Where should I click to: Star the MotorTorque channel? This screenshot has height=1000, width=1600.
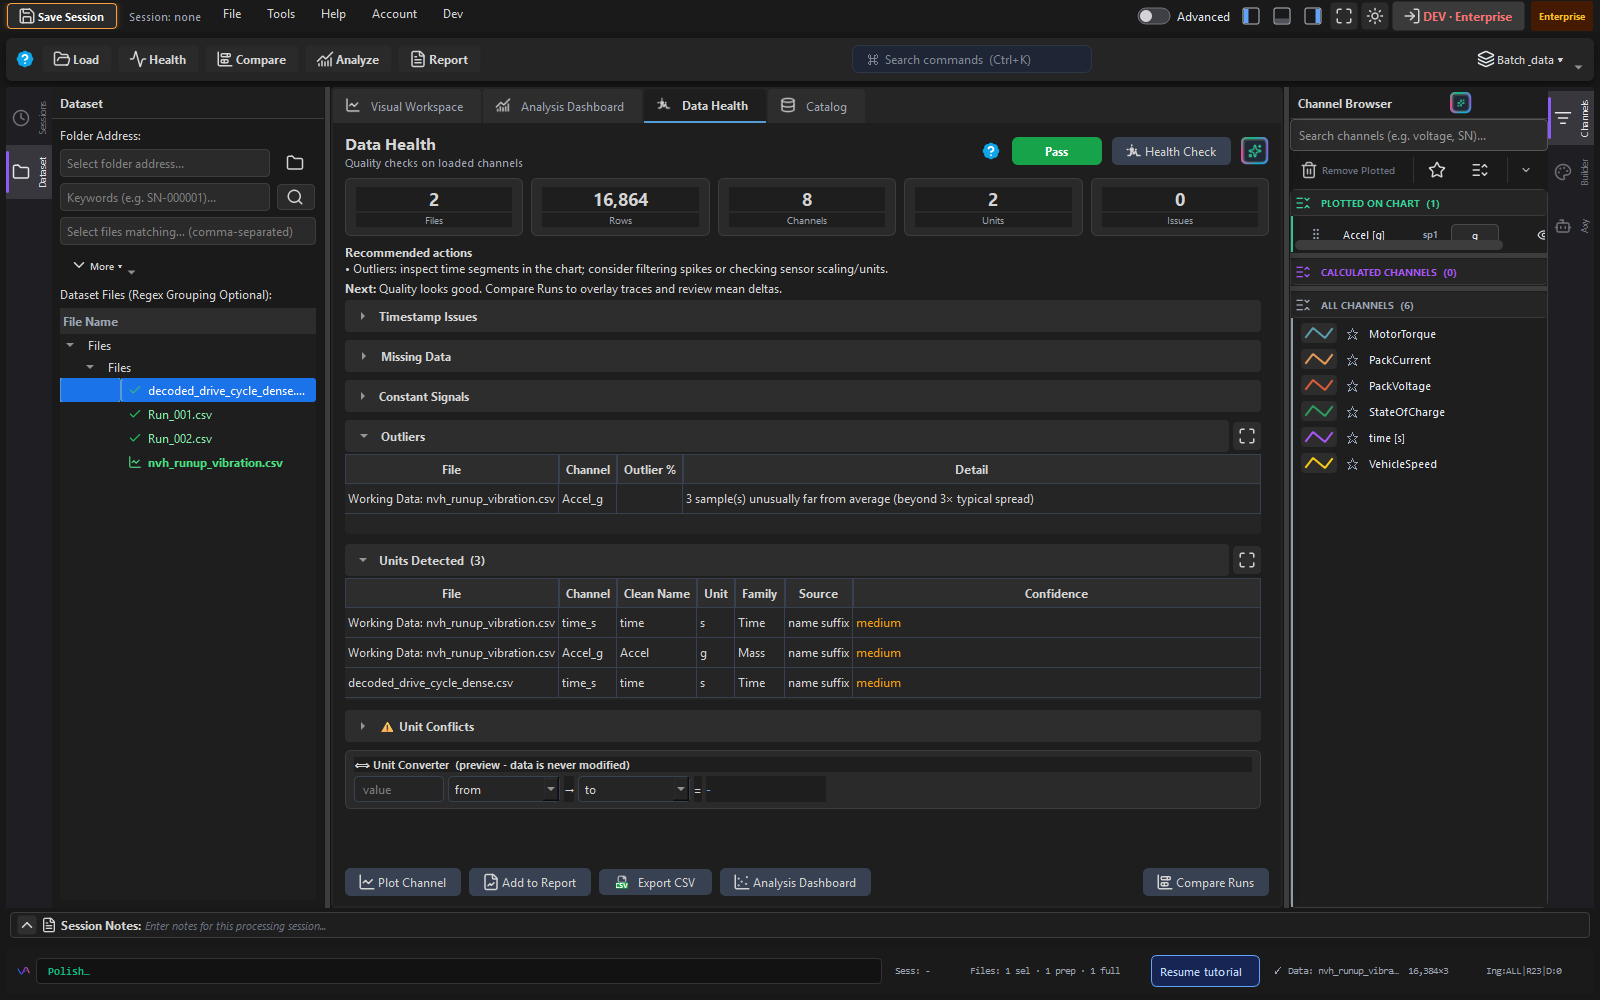pyautogui.click(x=1352, y=334)
